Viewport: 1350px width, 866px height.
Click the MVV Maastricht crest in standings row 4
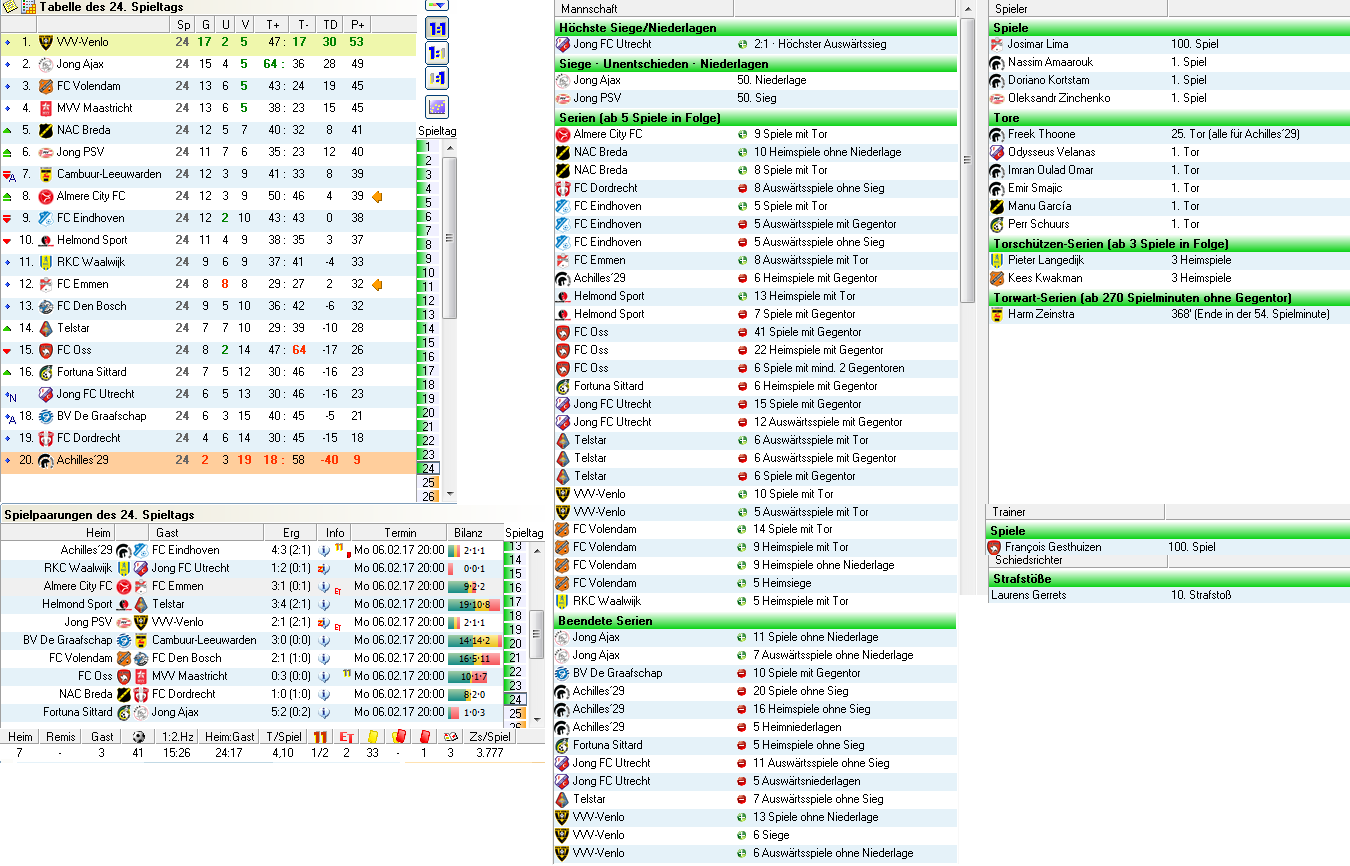pos(45,108)
